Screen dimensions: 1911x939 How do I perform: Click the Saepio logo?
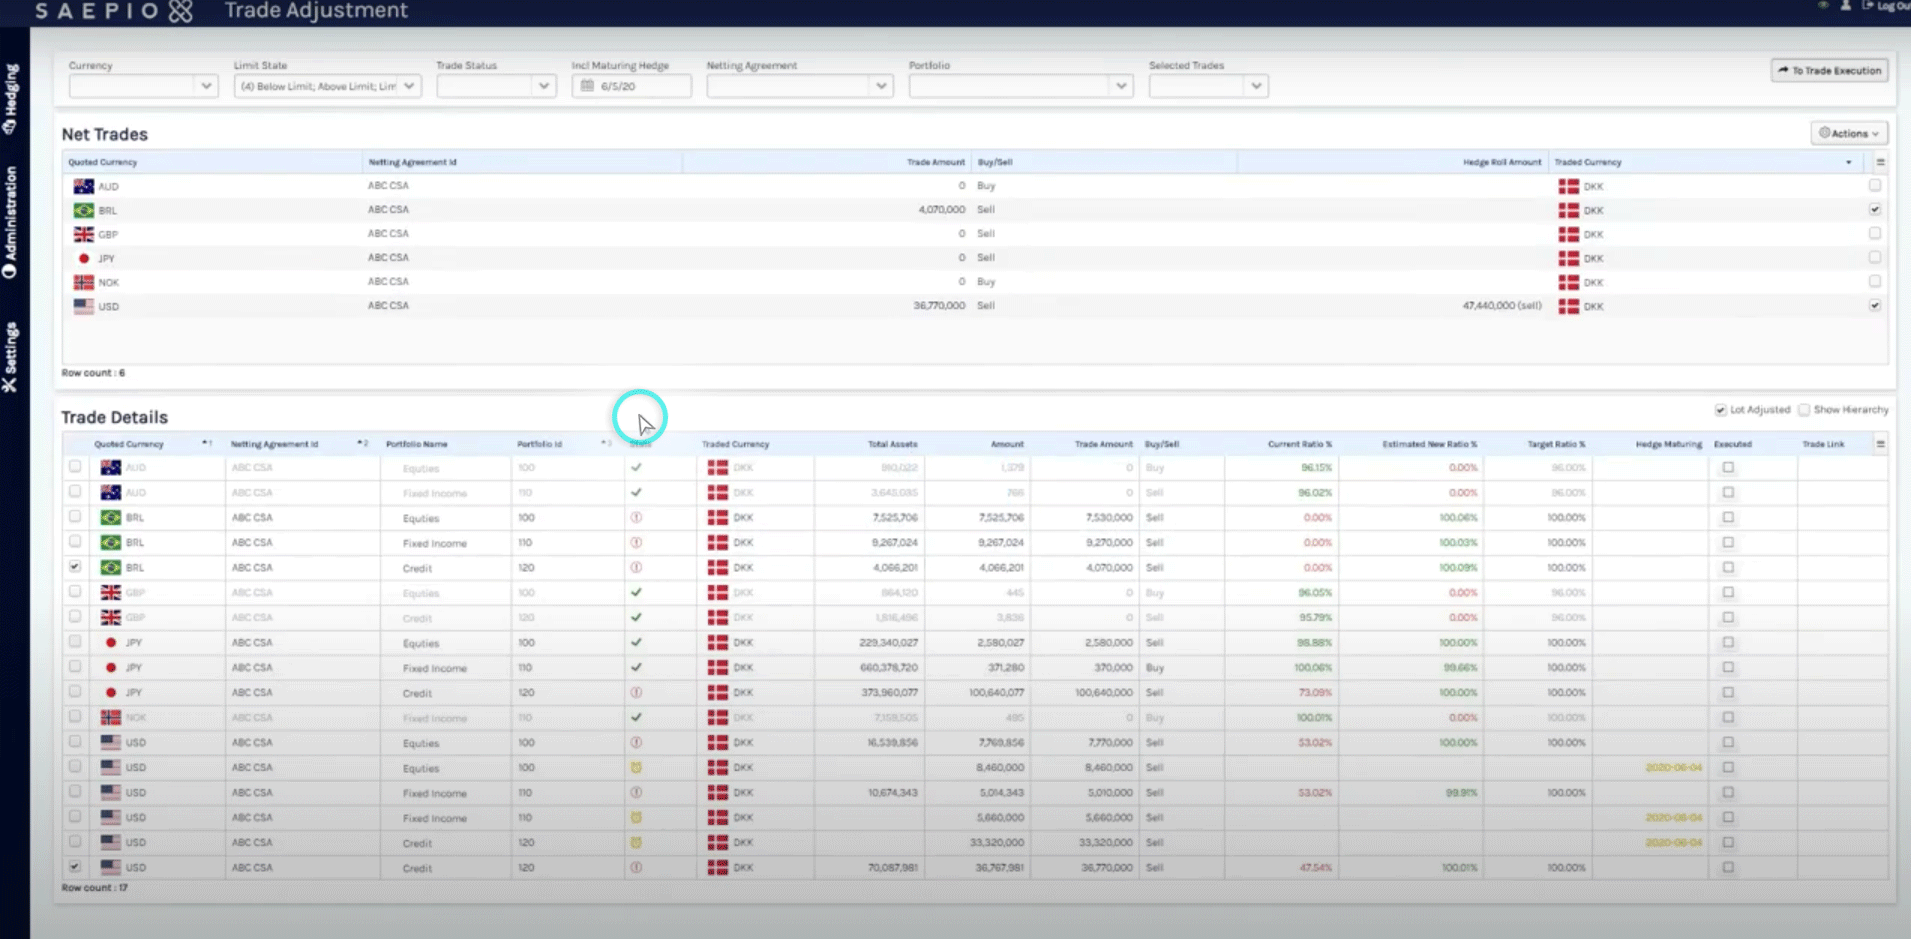pos(114,11)
